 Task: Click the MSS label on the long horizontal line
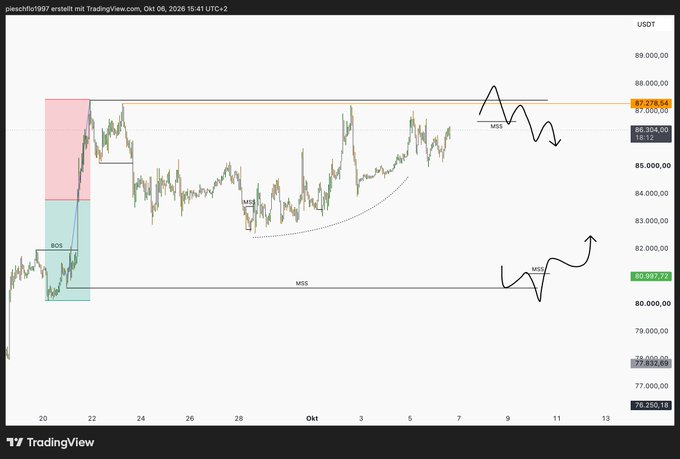click(x=302, y=283)
